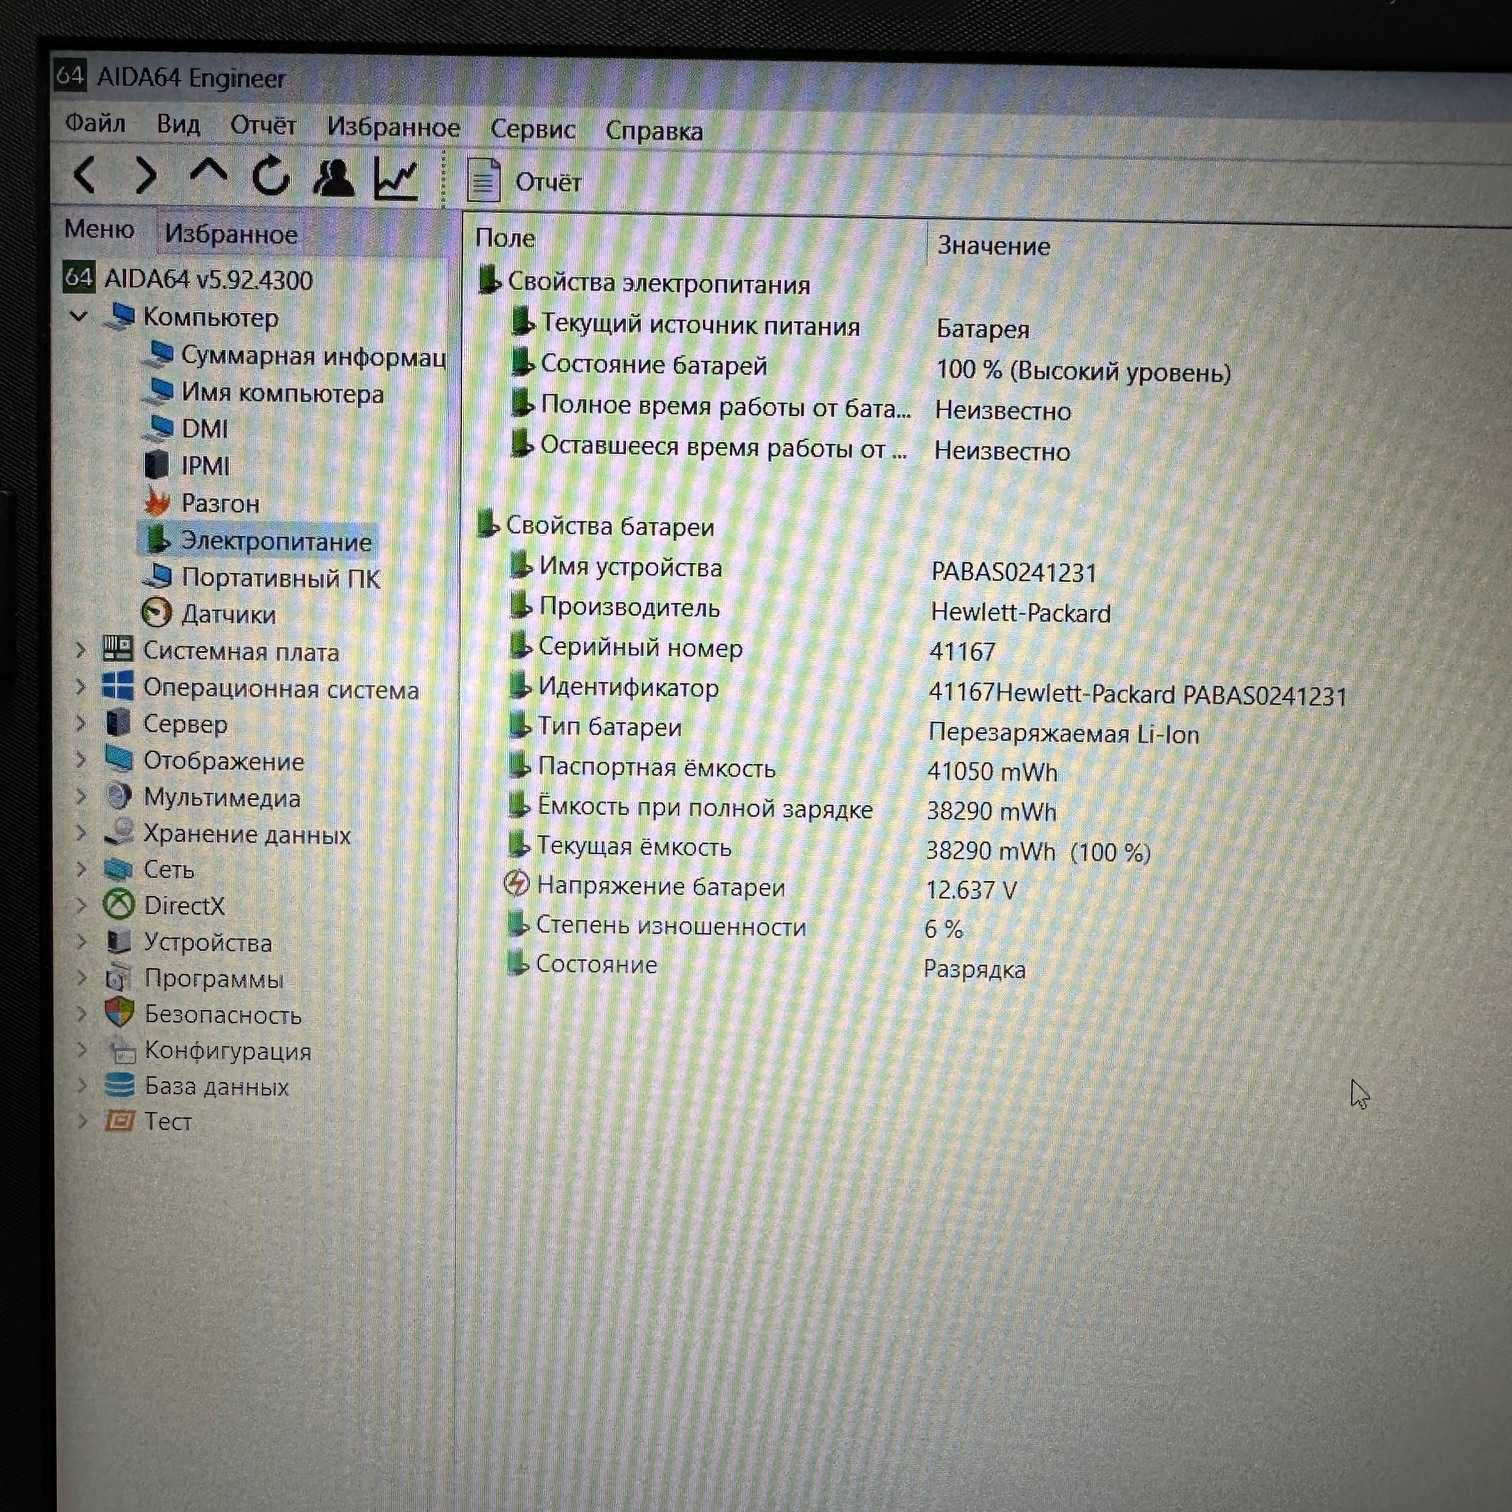Open the Сервис menu

[x=532, y=129]
